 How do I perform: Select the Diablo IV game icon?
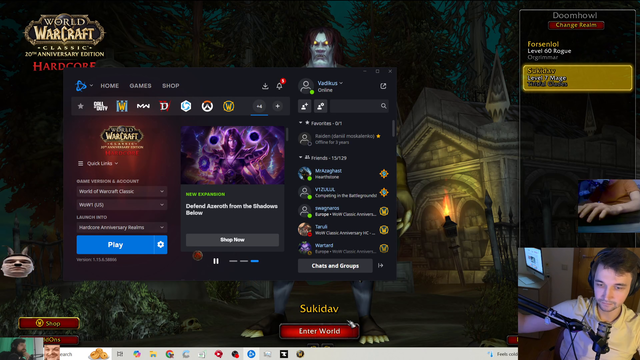click(164, 106)
